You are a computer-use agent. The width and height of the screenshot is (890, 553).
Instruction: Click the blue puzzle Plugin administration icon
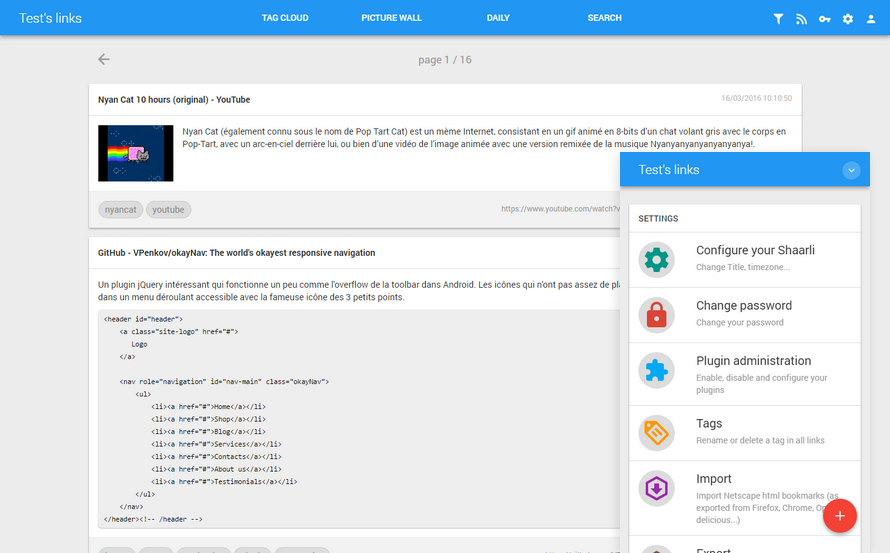656,371
